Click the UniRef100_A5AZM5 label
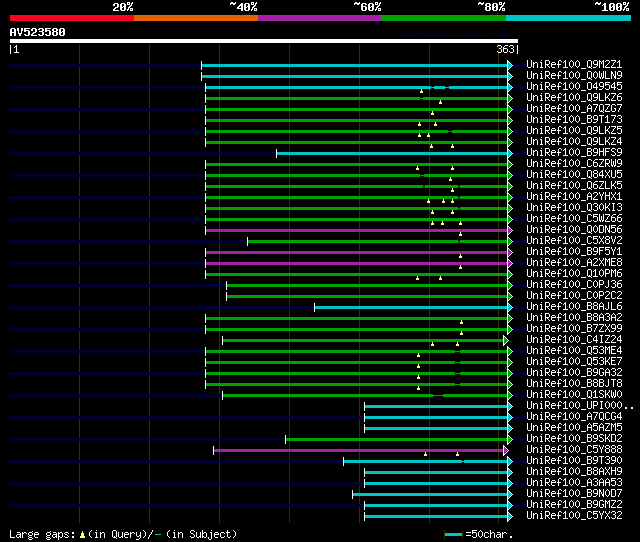This screenshot has height=542, width=640. click(574, 428)
